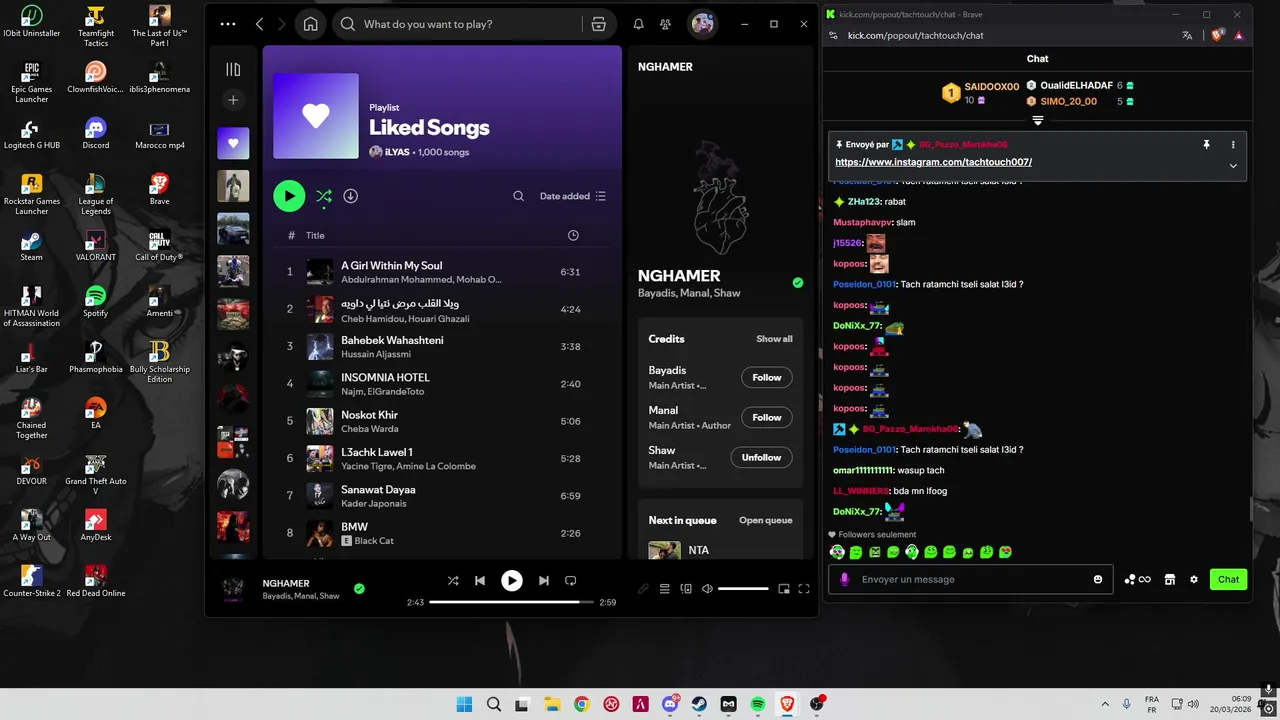Open the Browse icon beside search bar
This screenshot has height=720, width=1280.
(599, 24)
